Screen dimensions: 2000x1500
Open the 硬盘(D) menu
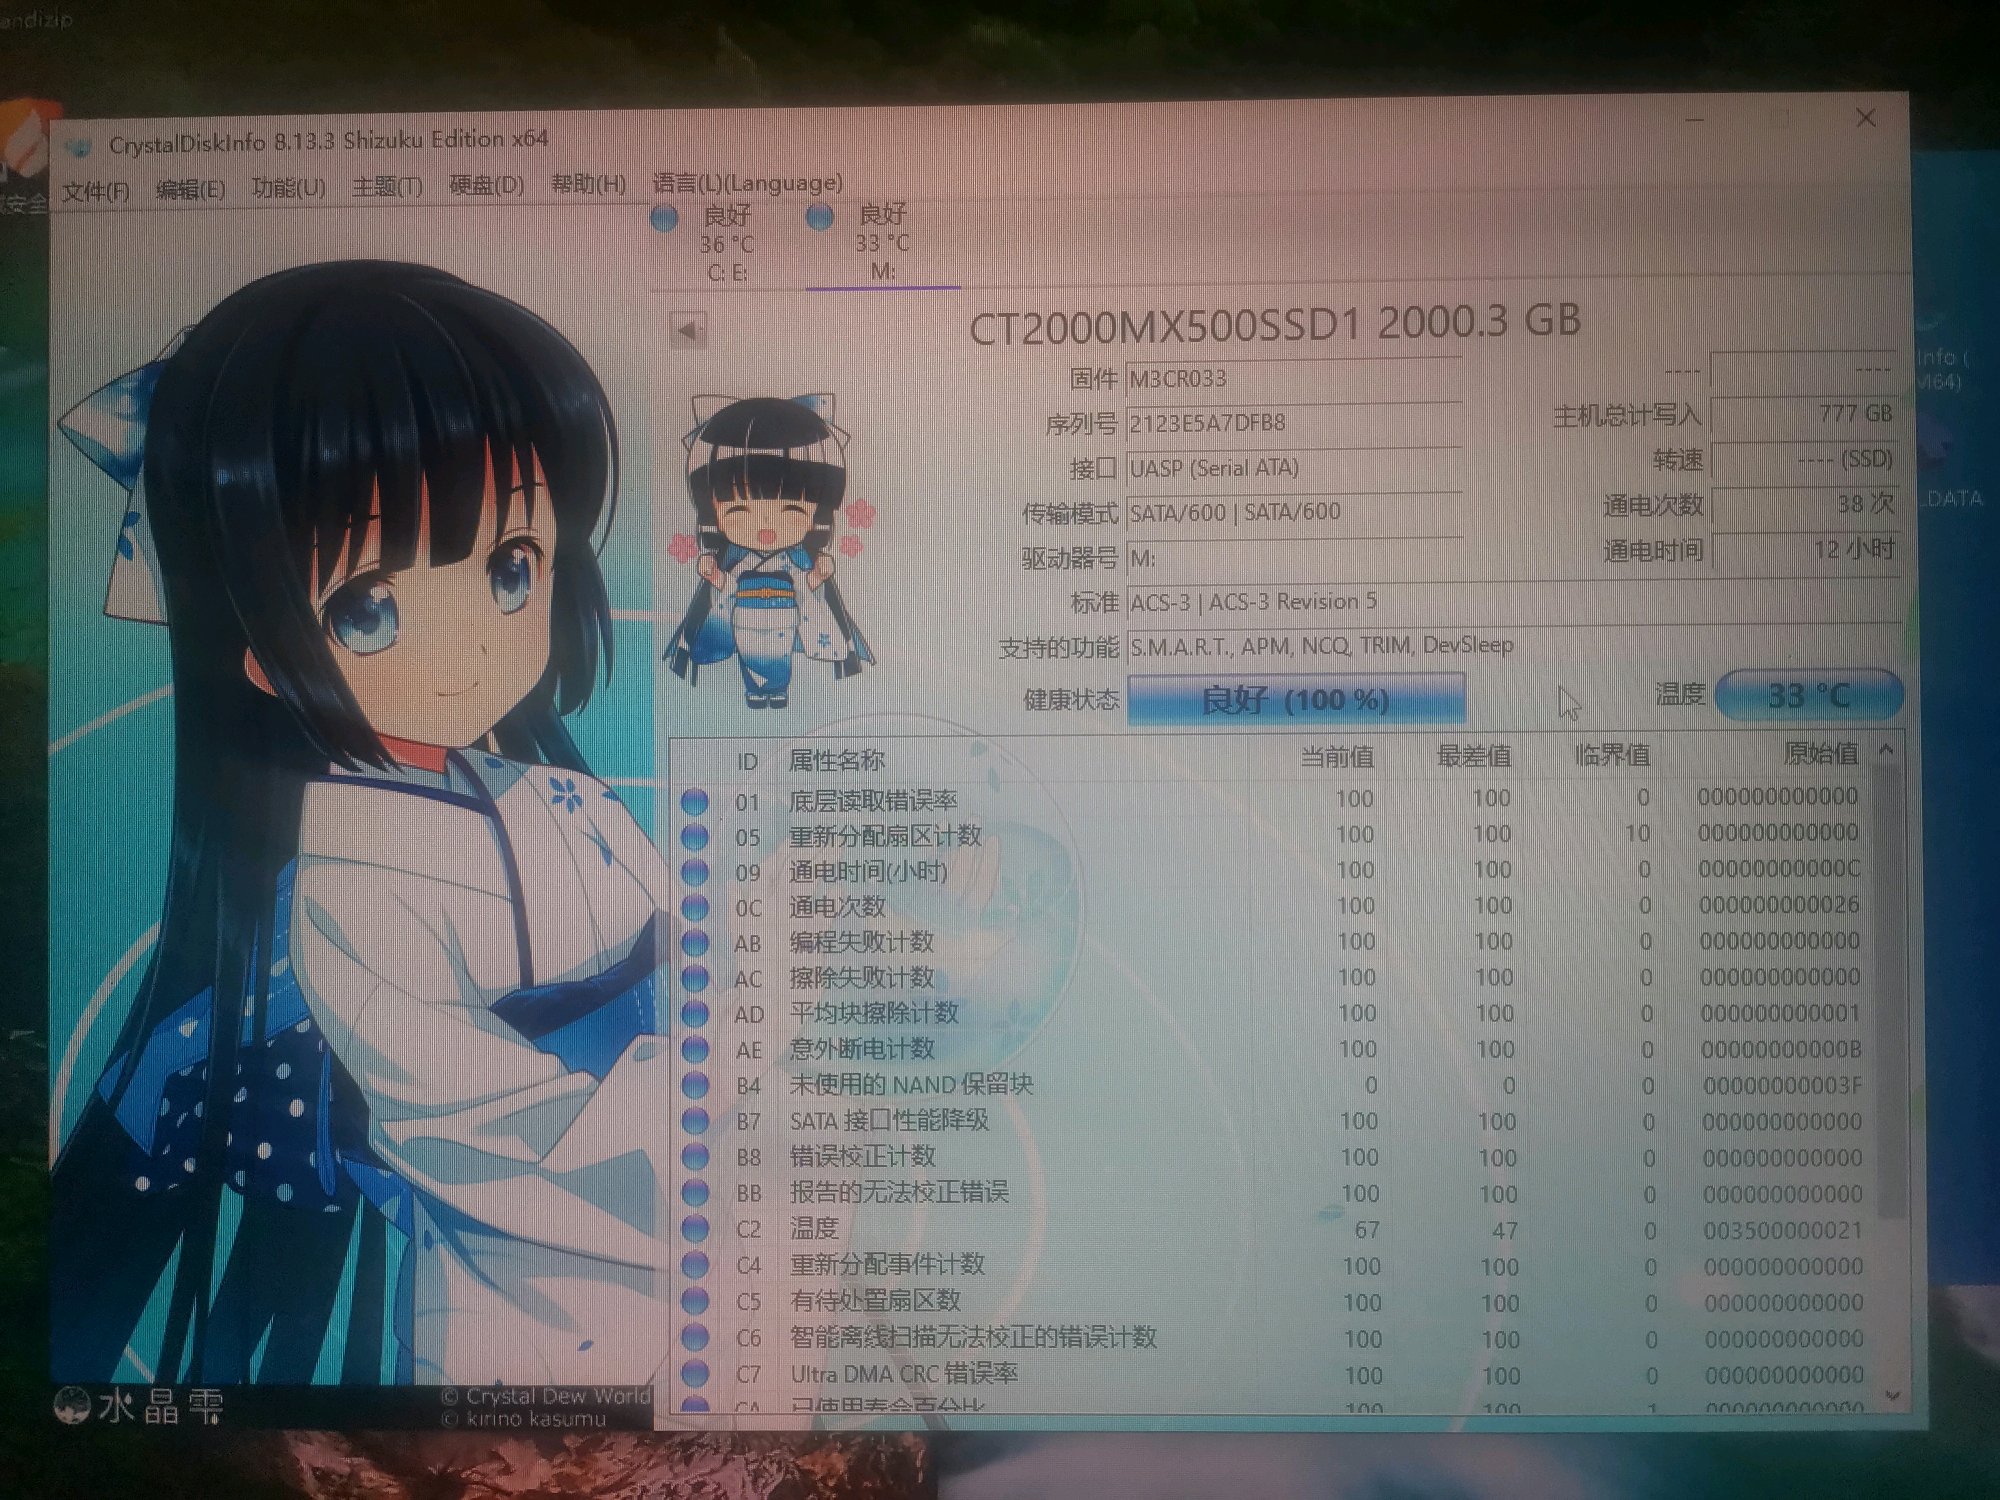(487, 186)
